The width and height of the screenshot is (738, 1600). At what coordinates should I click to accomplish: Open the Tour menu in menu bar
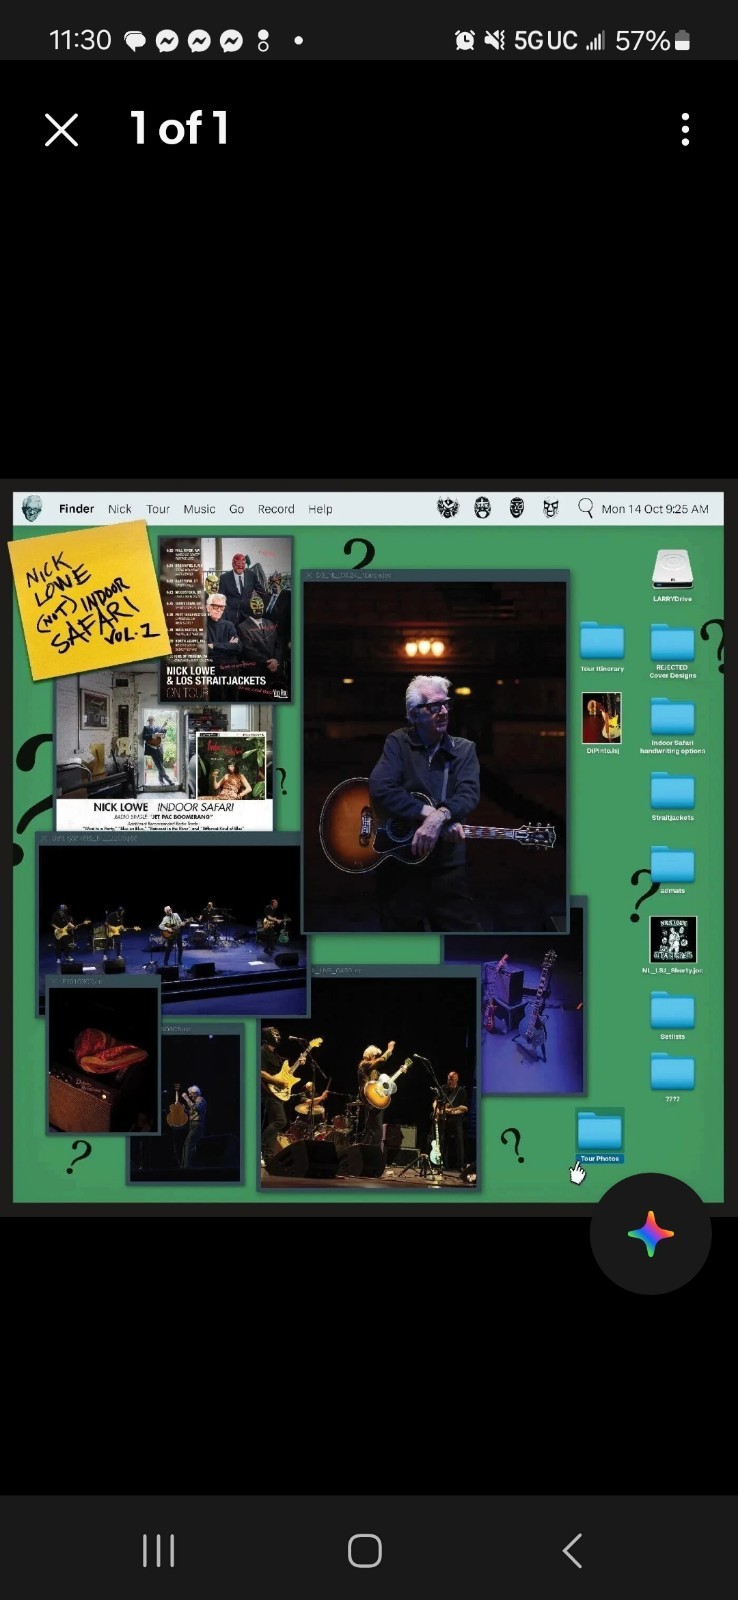point(158,509)
